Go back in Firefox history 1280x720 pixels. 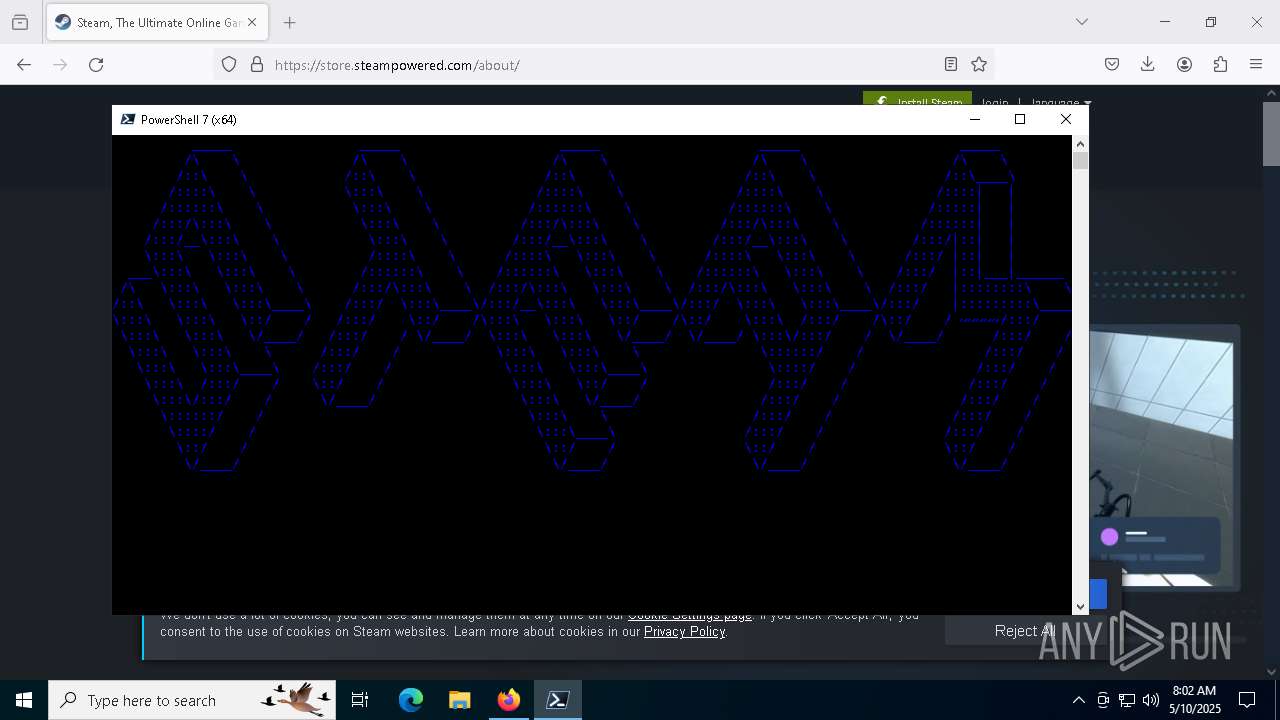tap(24, 64)
